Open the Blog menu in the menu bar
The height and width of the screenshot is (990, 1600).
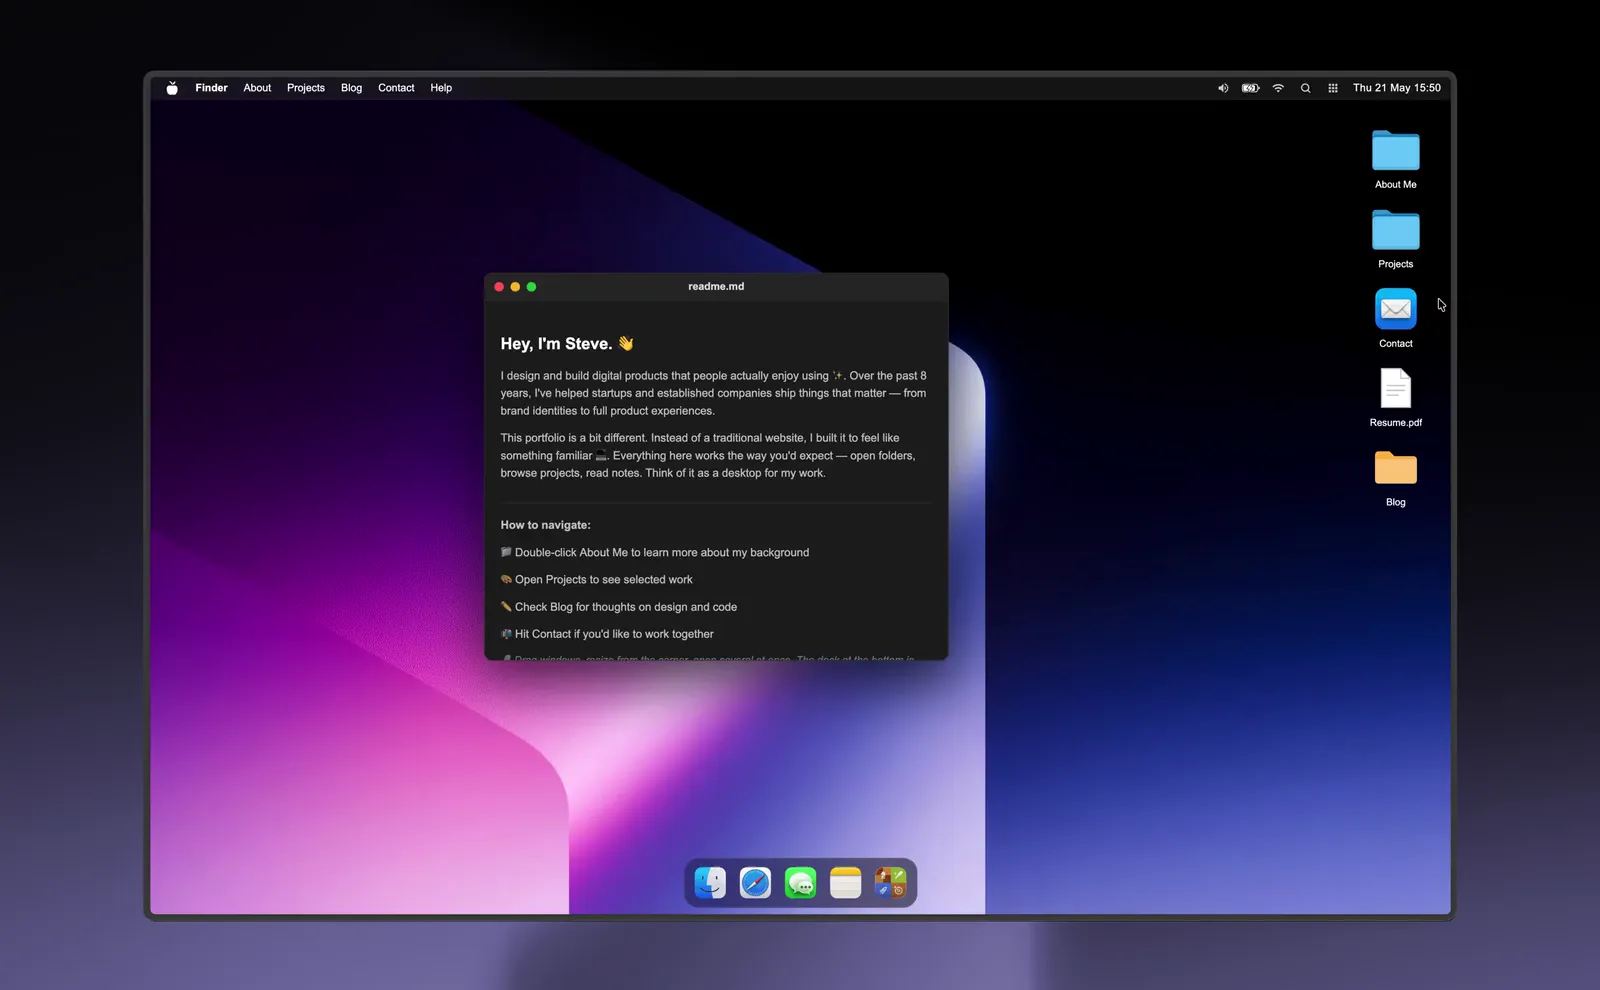[x=351, y=88]
